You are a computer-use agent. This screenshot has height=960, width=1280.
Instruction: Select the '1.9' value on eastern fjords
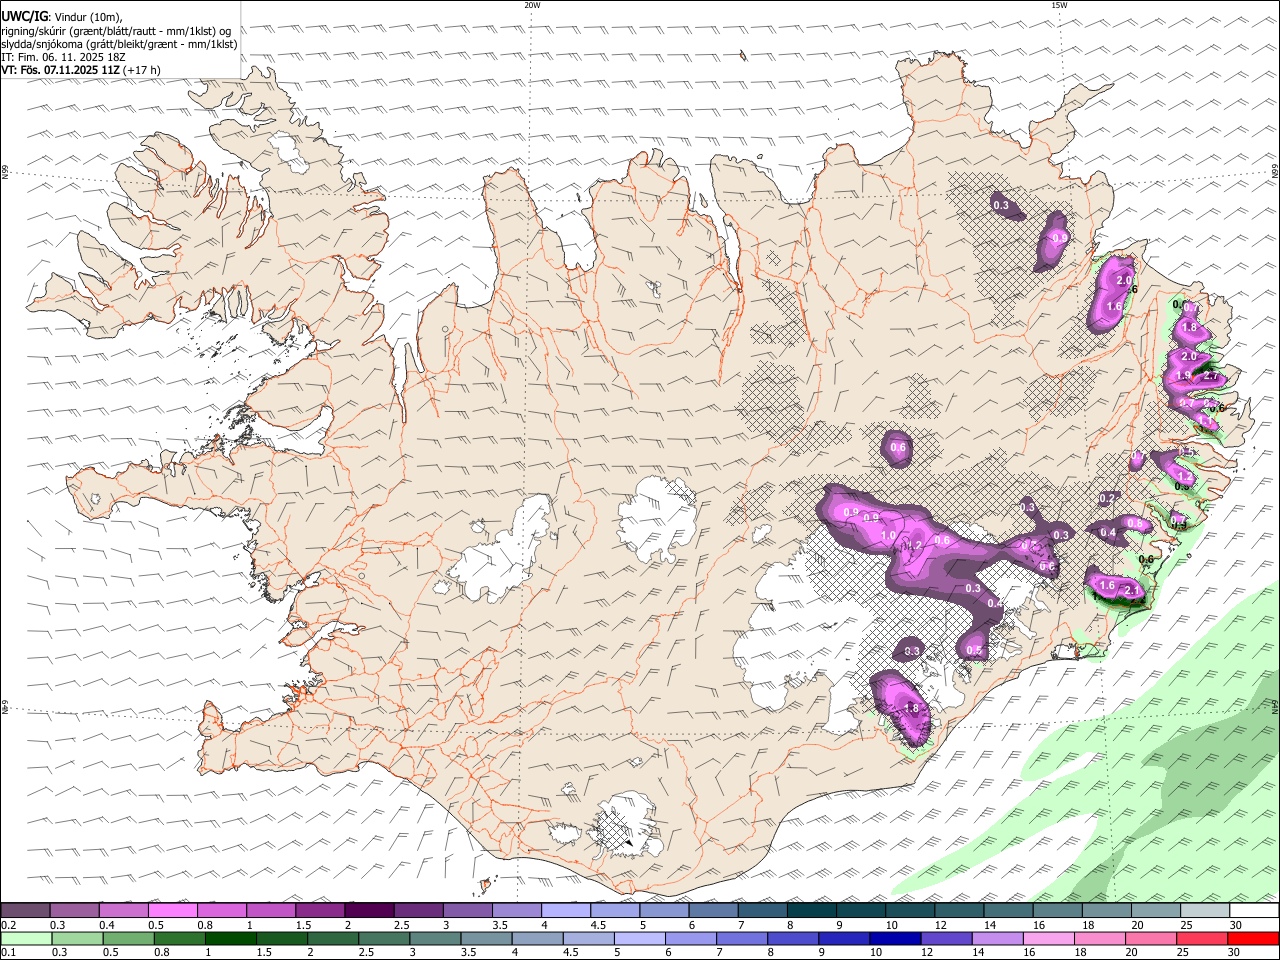tap(1183, 375)
